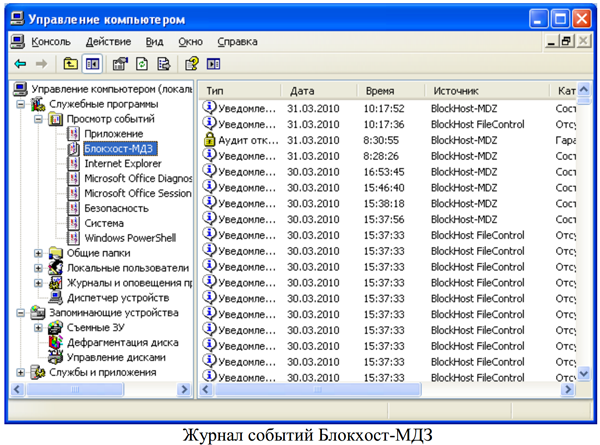Expand the Съемные ЗУ node

(x=38, y=328)
